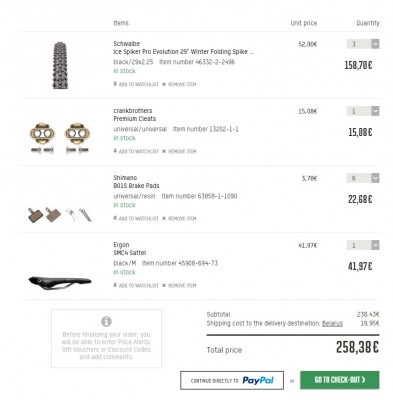The height and width of the screenshot is (400, 393).
Task: Click the info icon in the notice box
Action: [x=106, y=321]
